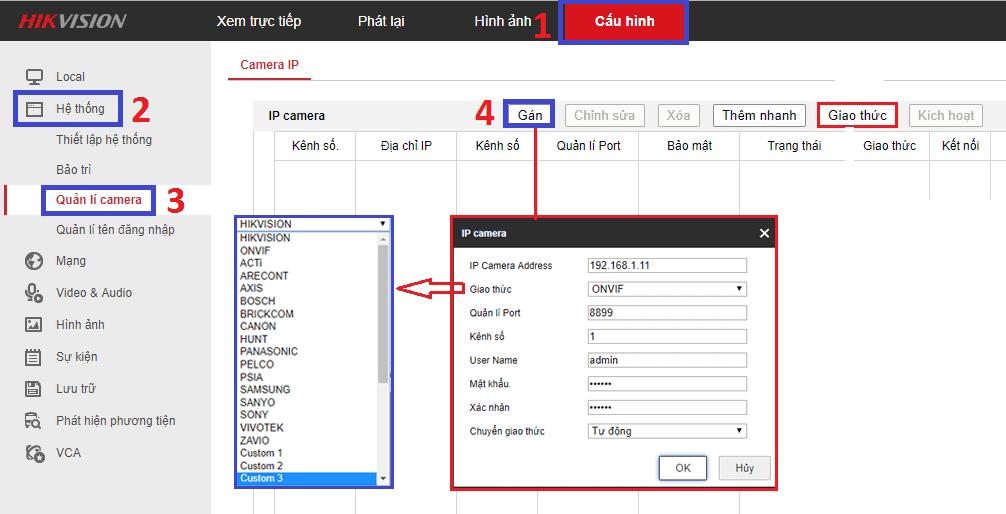
Task: Click the Hình ảnh picture icon in sidebar
Action: point(33,325)
